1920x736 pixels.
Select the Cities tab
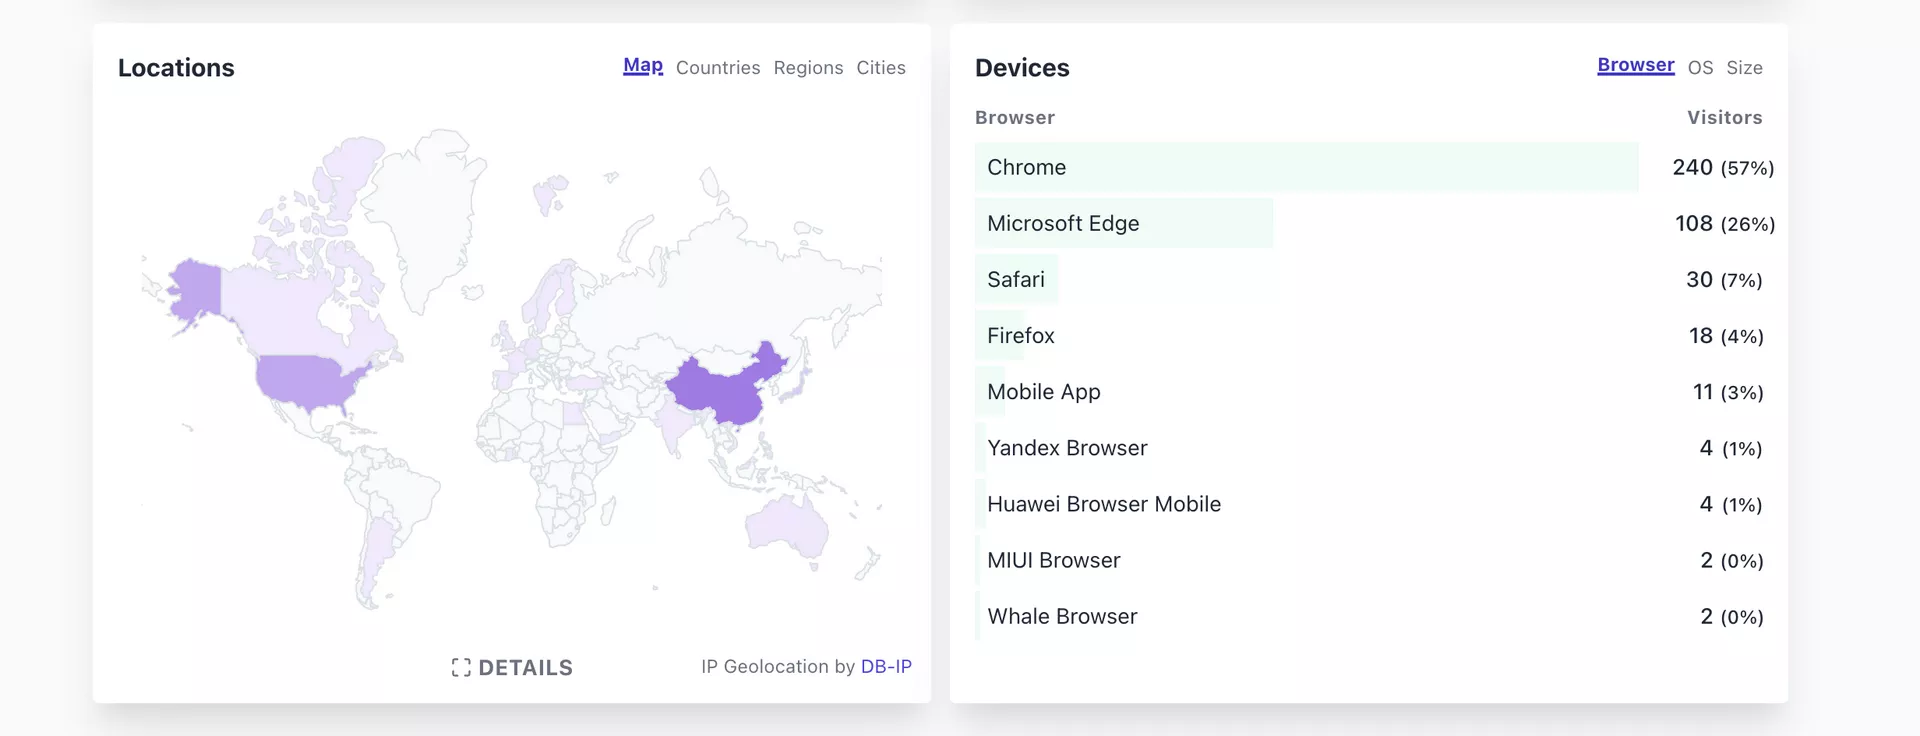click(x=880, y=68)
